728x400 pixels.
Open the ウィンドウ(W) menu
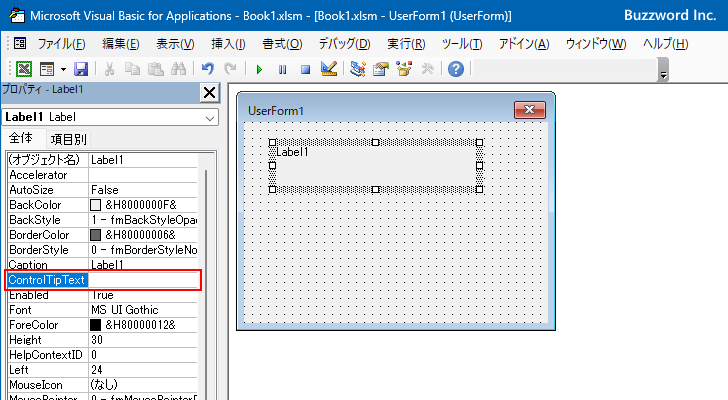pos(596,44)
